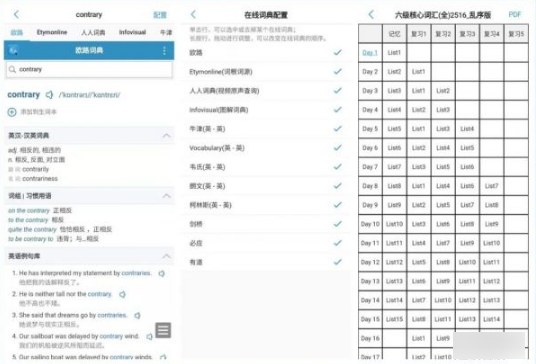Select the Day 10 row label
This screenshot has height=364, width=536.
coord(370,224)
